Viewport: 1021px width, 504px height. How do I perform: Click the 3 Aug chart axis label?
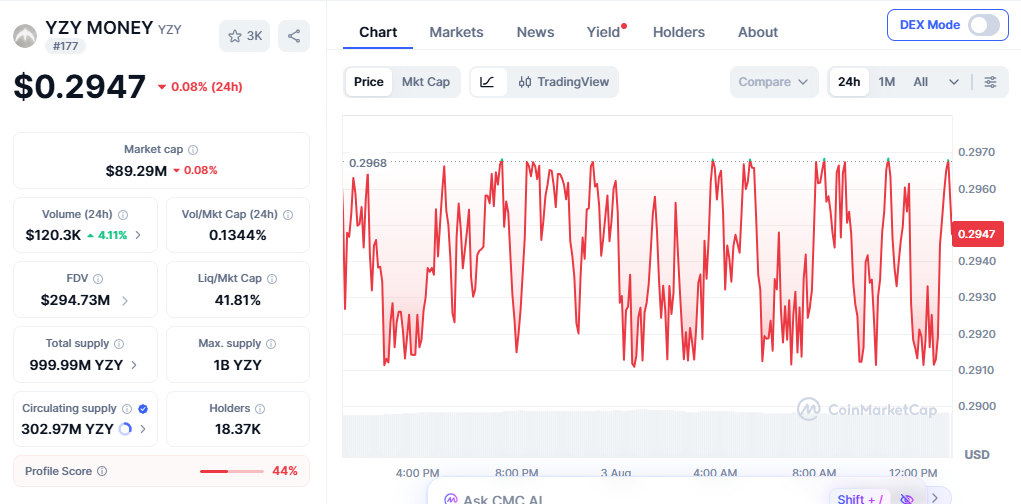(x=615, y=473)
